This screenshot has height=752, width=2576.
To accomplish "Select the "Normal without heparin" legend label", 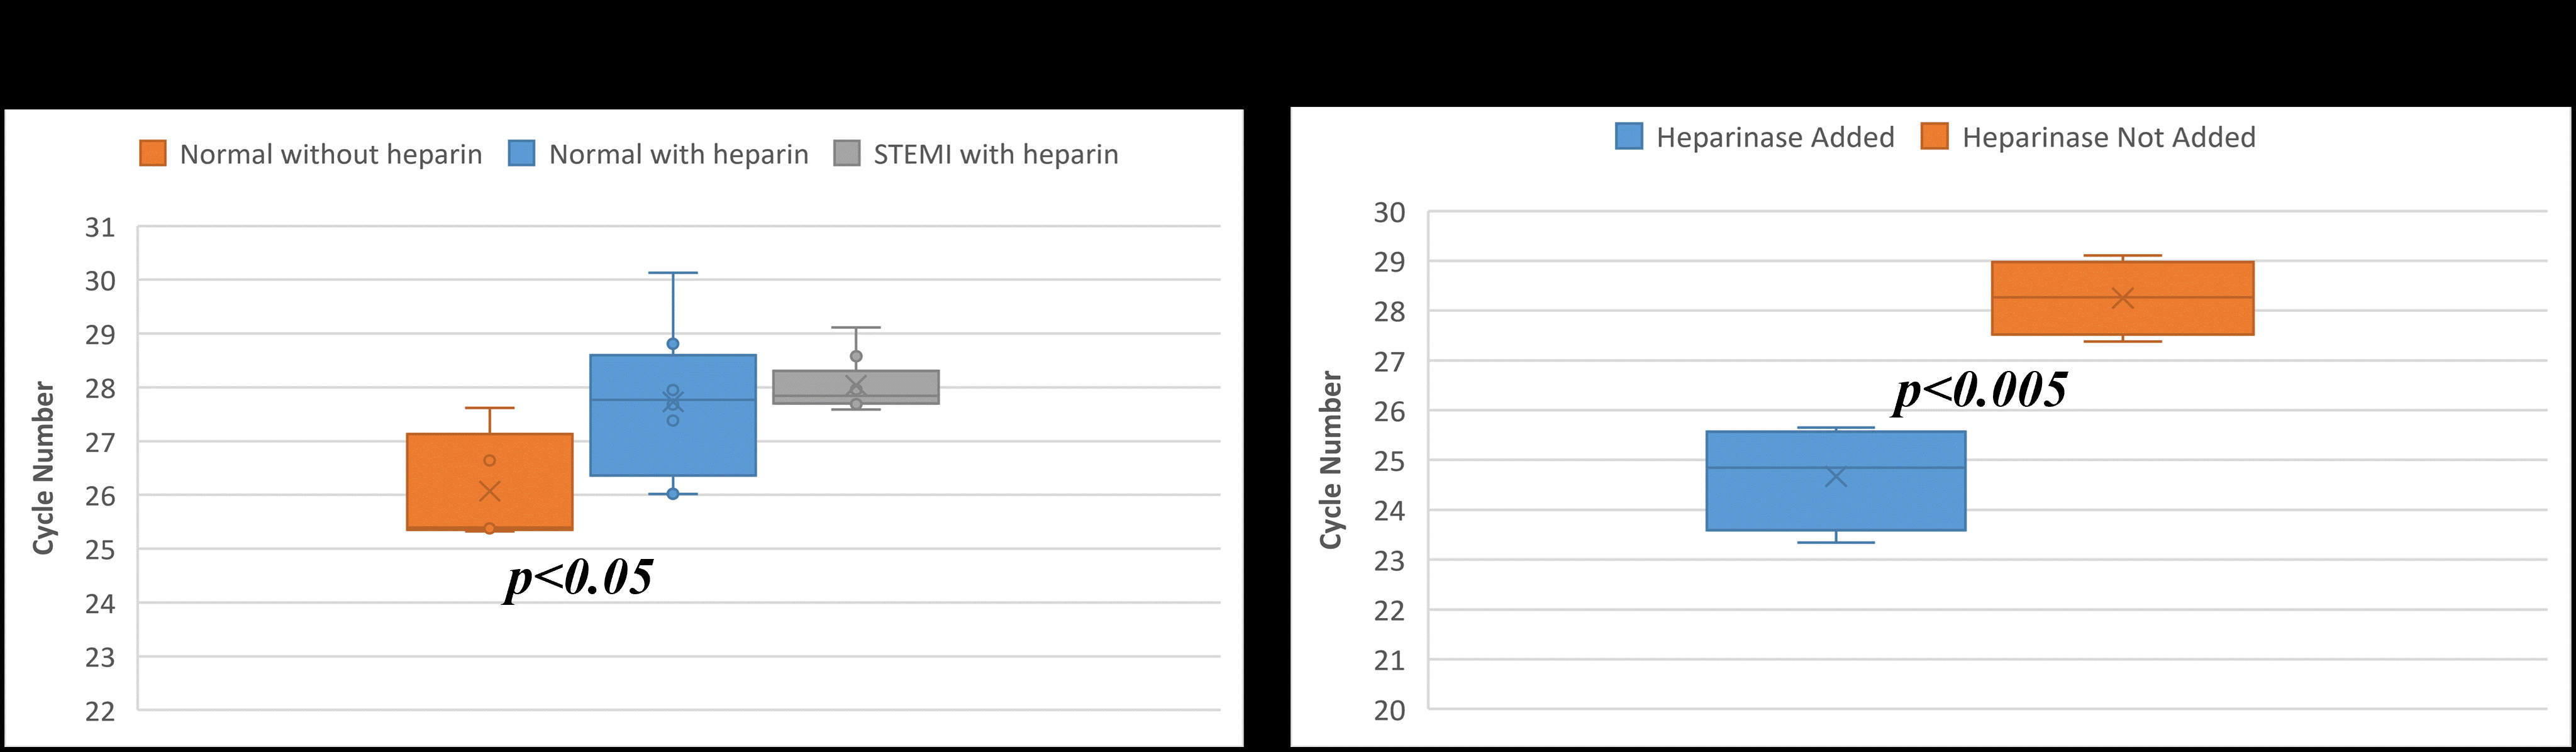I will click(331, 154).
